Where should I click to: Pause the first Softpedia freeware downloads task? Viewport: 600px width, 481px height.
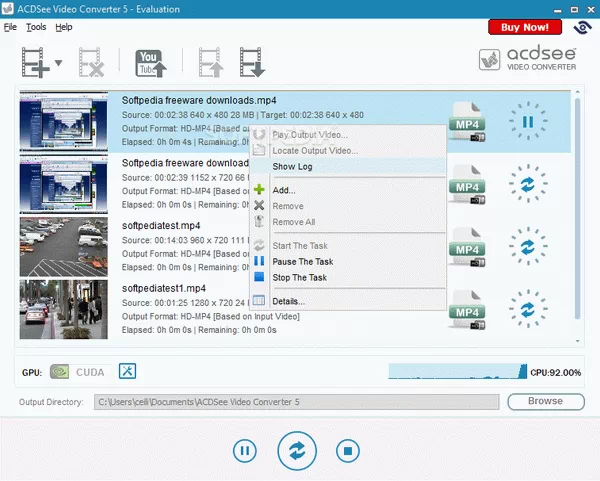pyautogui.click(x=528, y=121)
